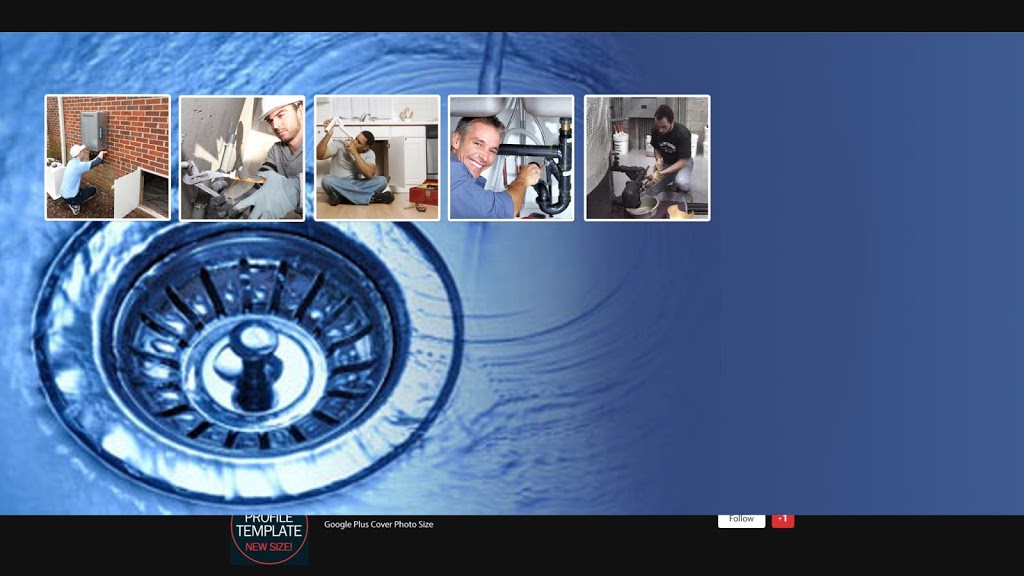Image resolution: width=1024 pixels, height=576 pixels.
Task: Click the Google Plus Cover Photo Size title
Action: tap(378, 524)
